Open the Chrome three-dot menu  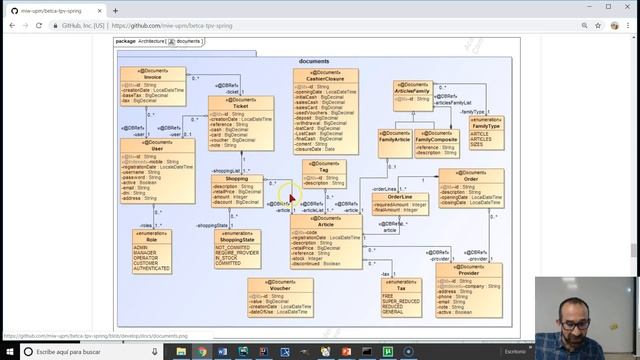[628, 25]
